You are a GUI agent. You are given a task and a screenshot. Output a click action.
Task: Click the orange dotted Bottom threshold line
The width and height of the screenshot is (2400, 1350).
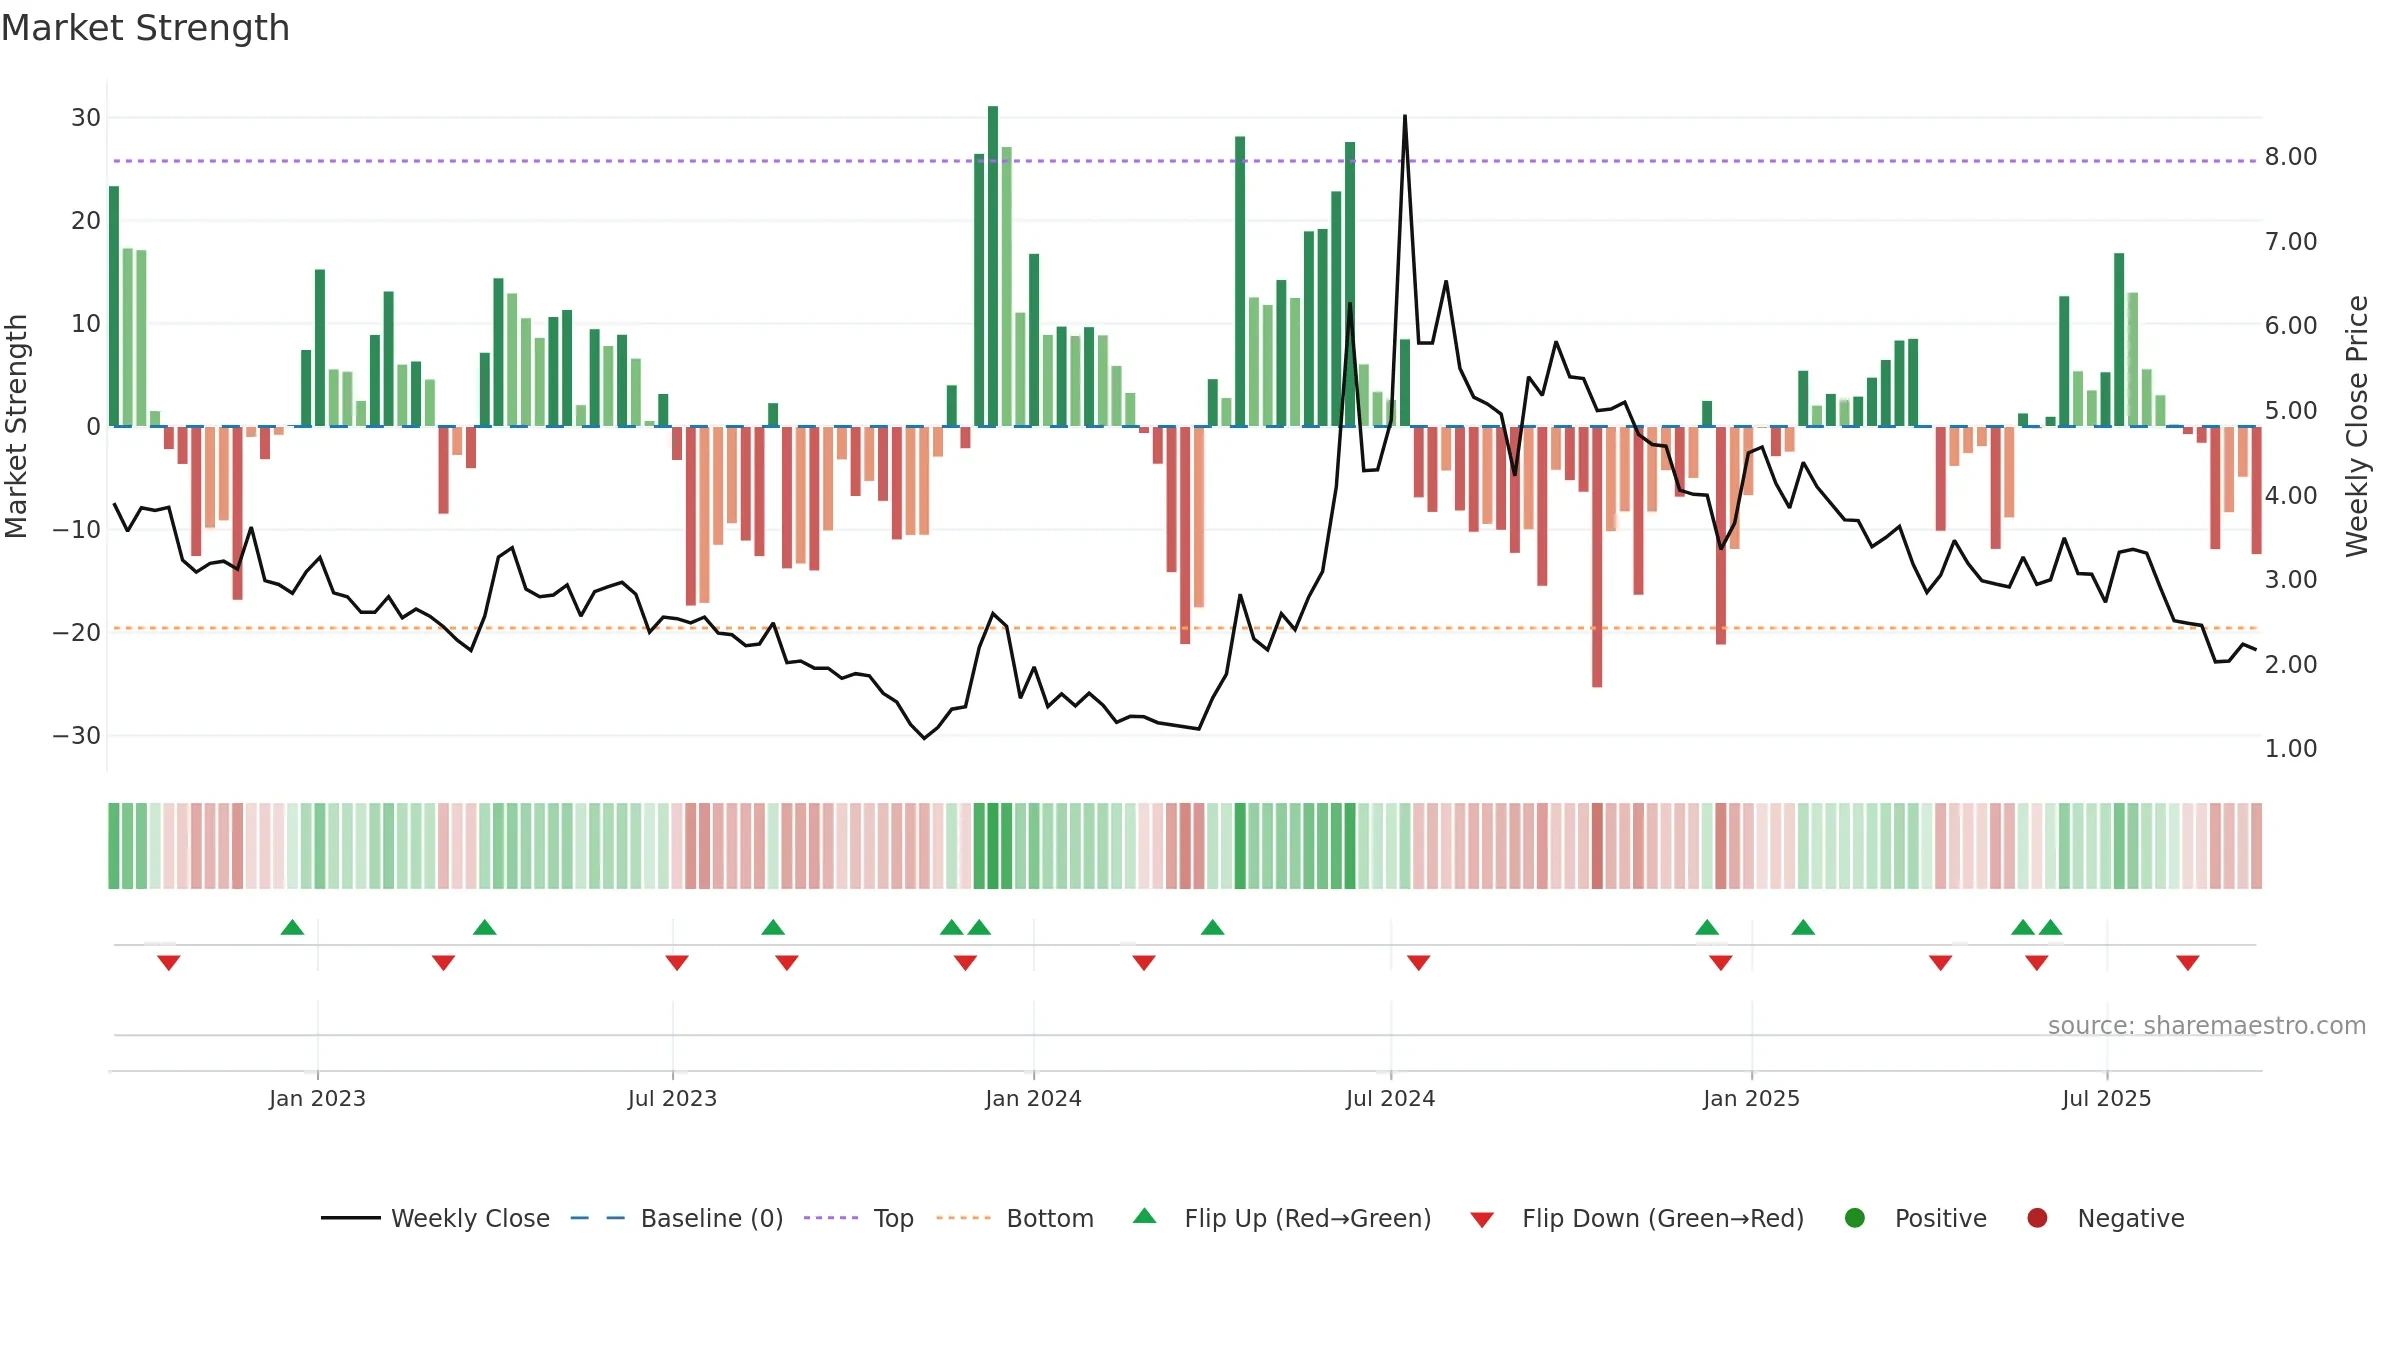pyautogui.click(x=1185, y=628)
